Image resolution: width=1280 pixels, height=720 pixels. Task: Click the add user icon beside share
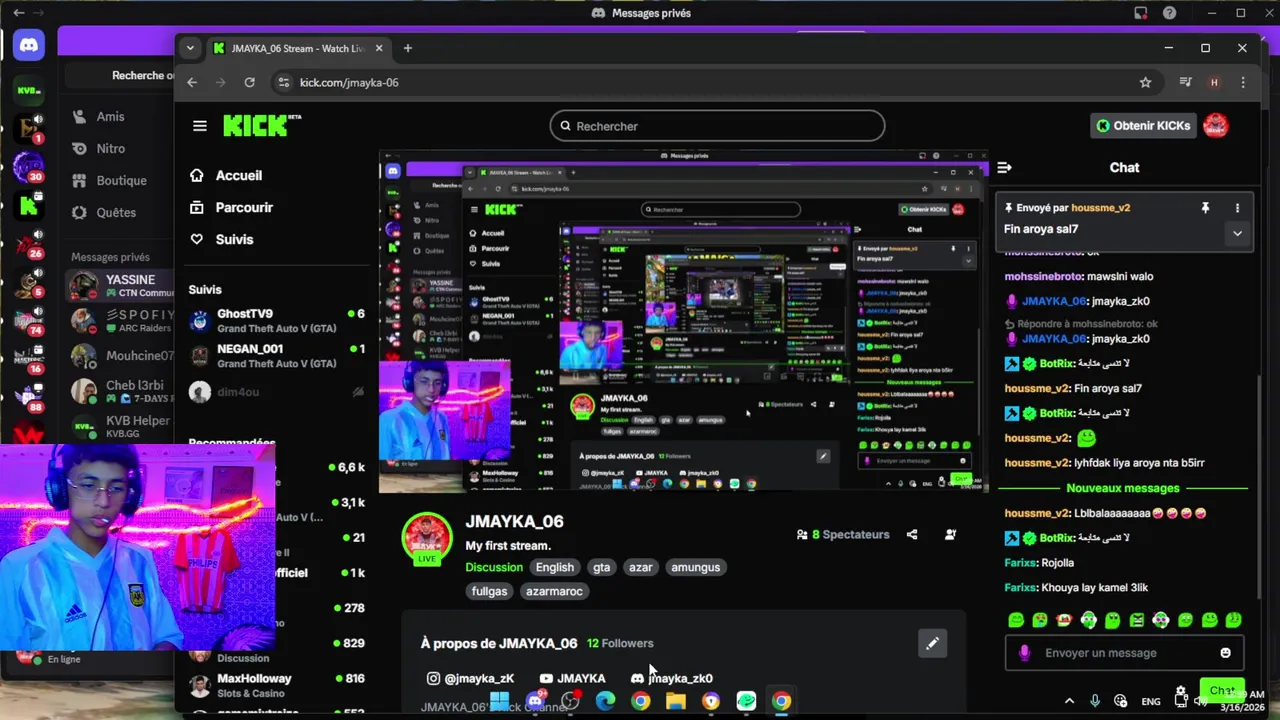950,535
